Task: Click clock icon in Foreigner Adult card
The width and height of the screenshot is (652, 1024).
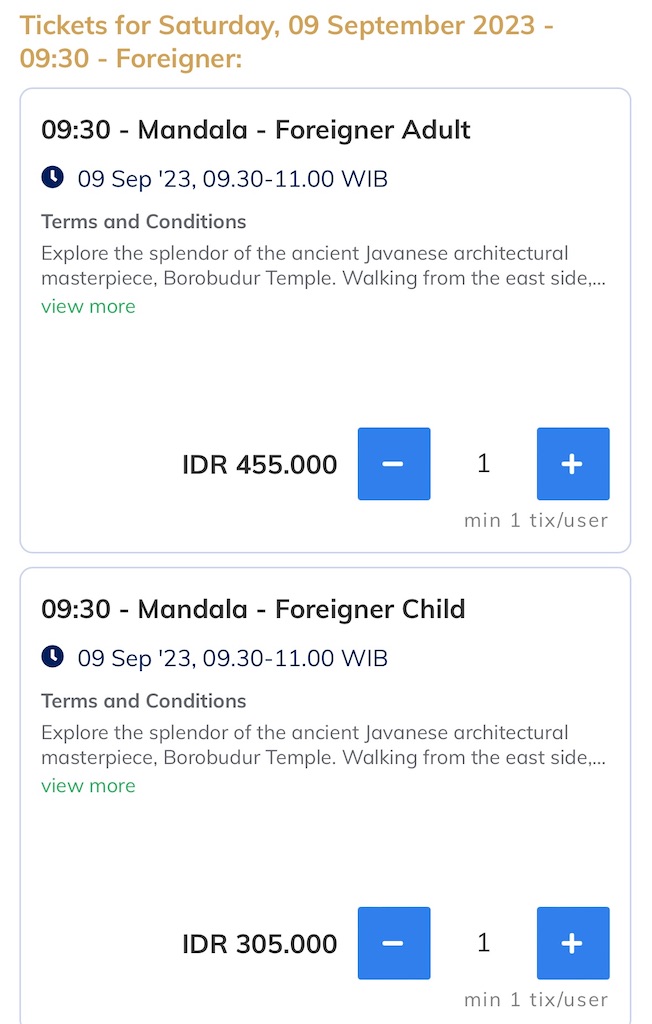Action: coord(52,177)
